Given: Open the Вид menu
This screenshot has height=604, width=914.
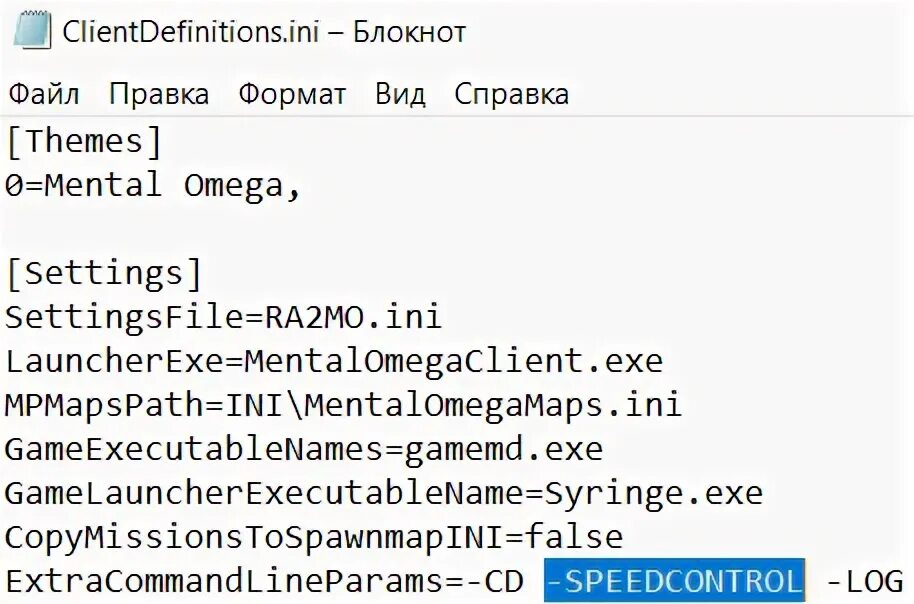Looking at the screenshot, I should 400,94.
